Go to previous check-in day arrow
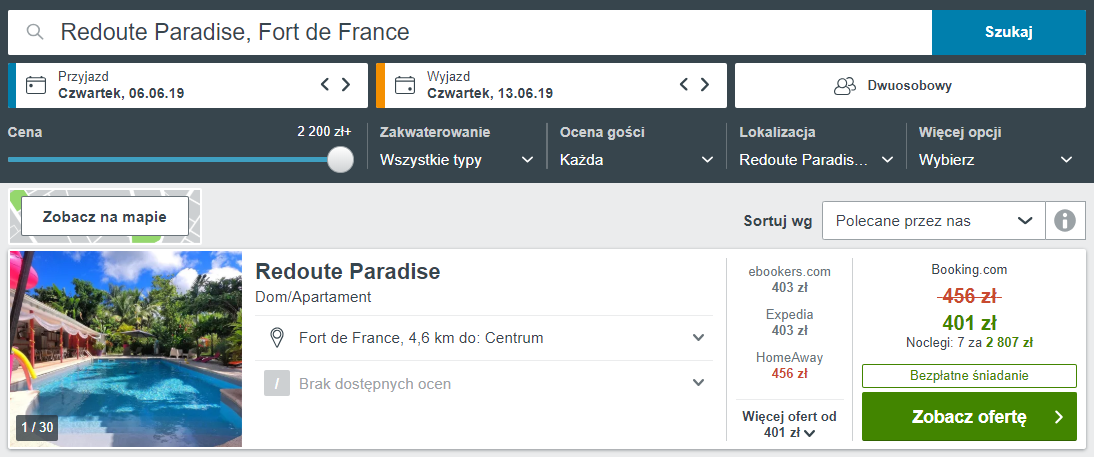1094x457 pixels. click(324, 85)
